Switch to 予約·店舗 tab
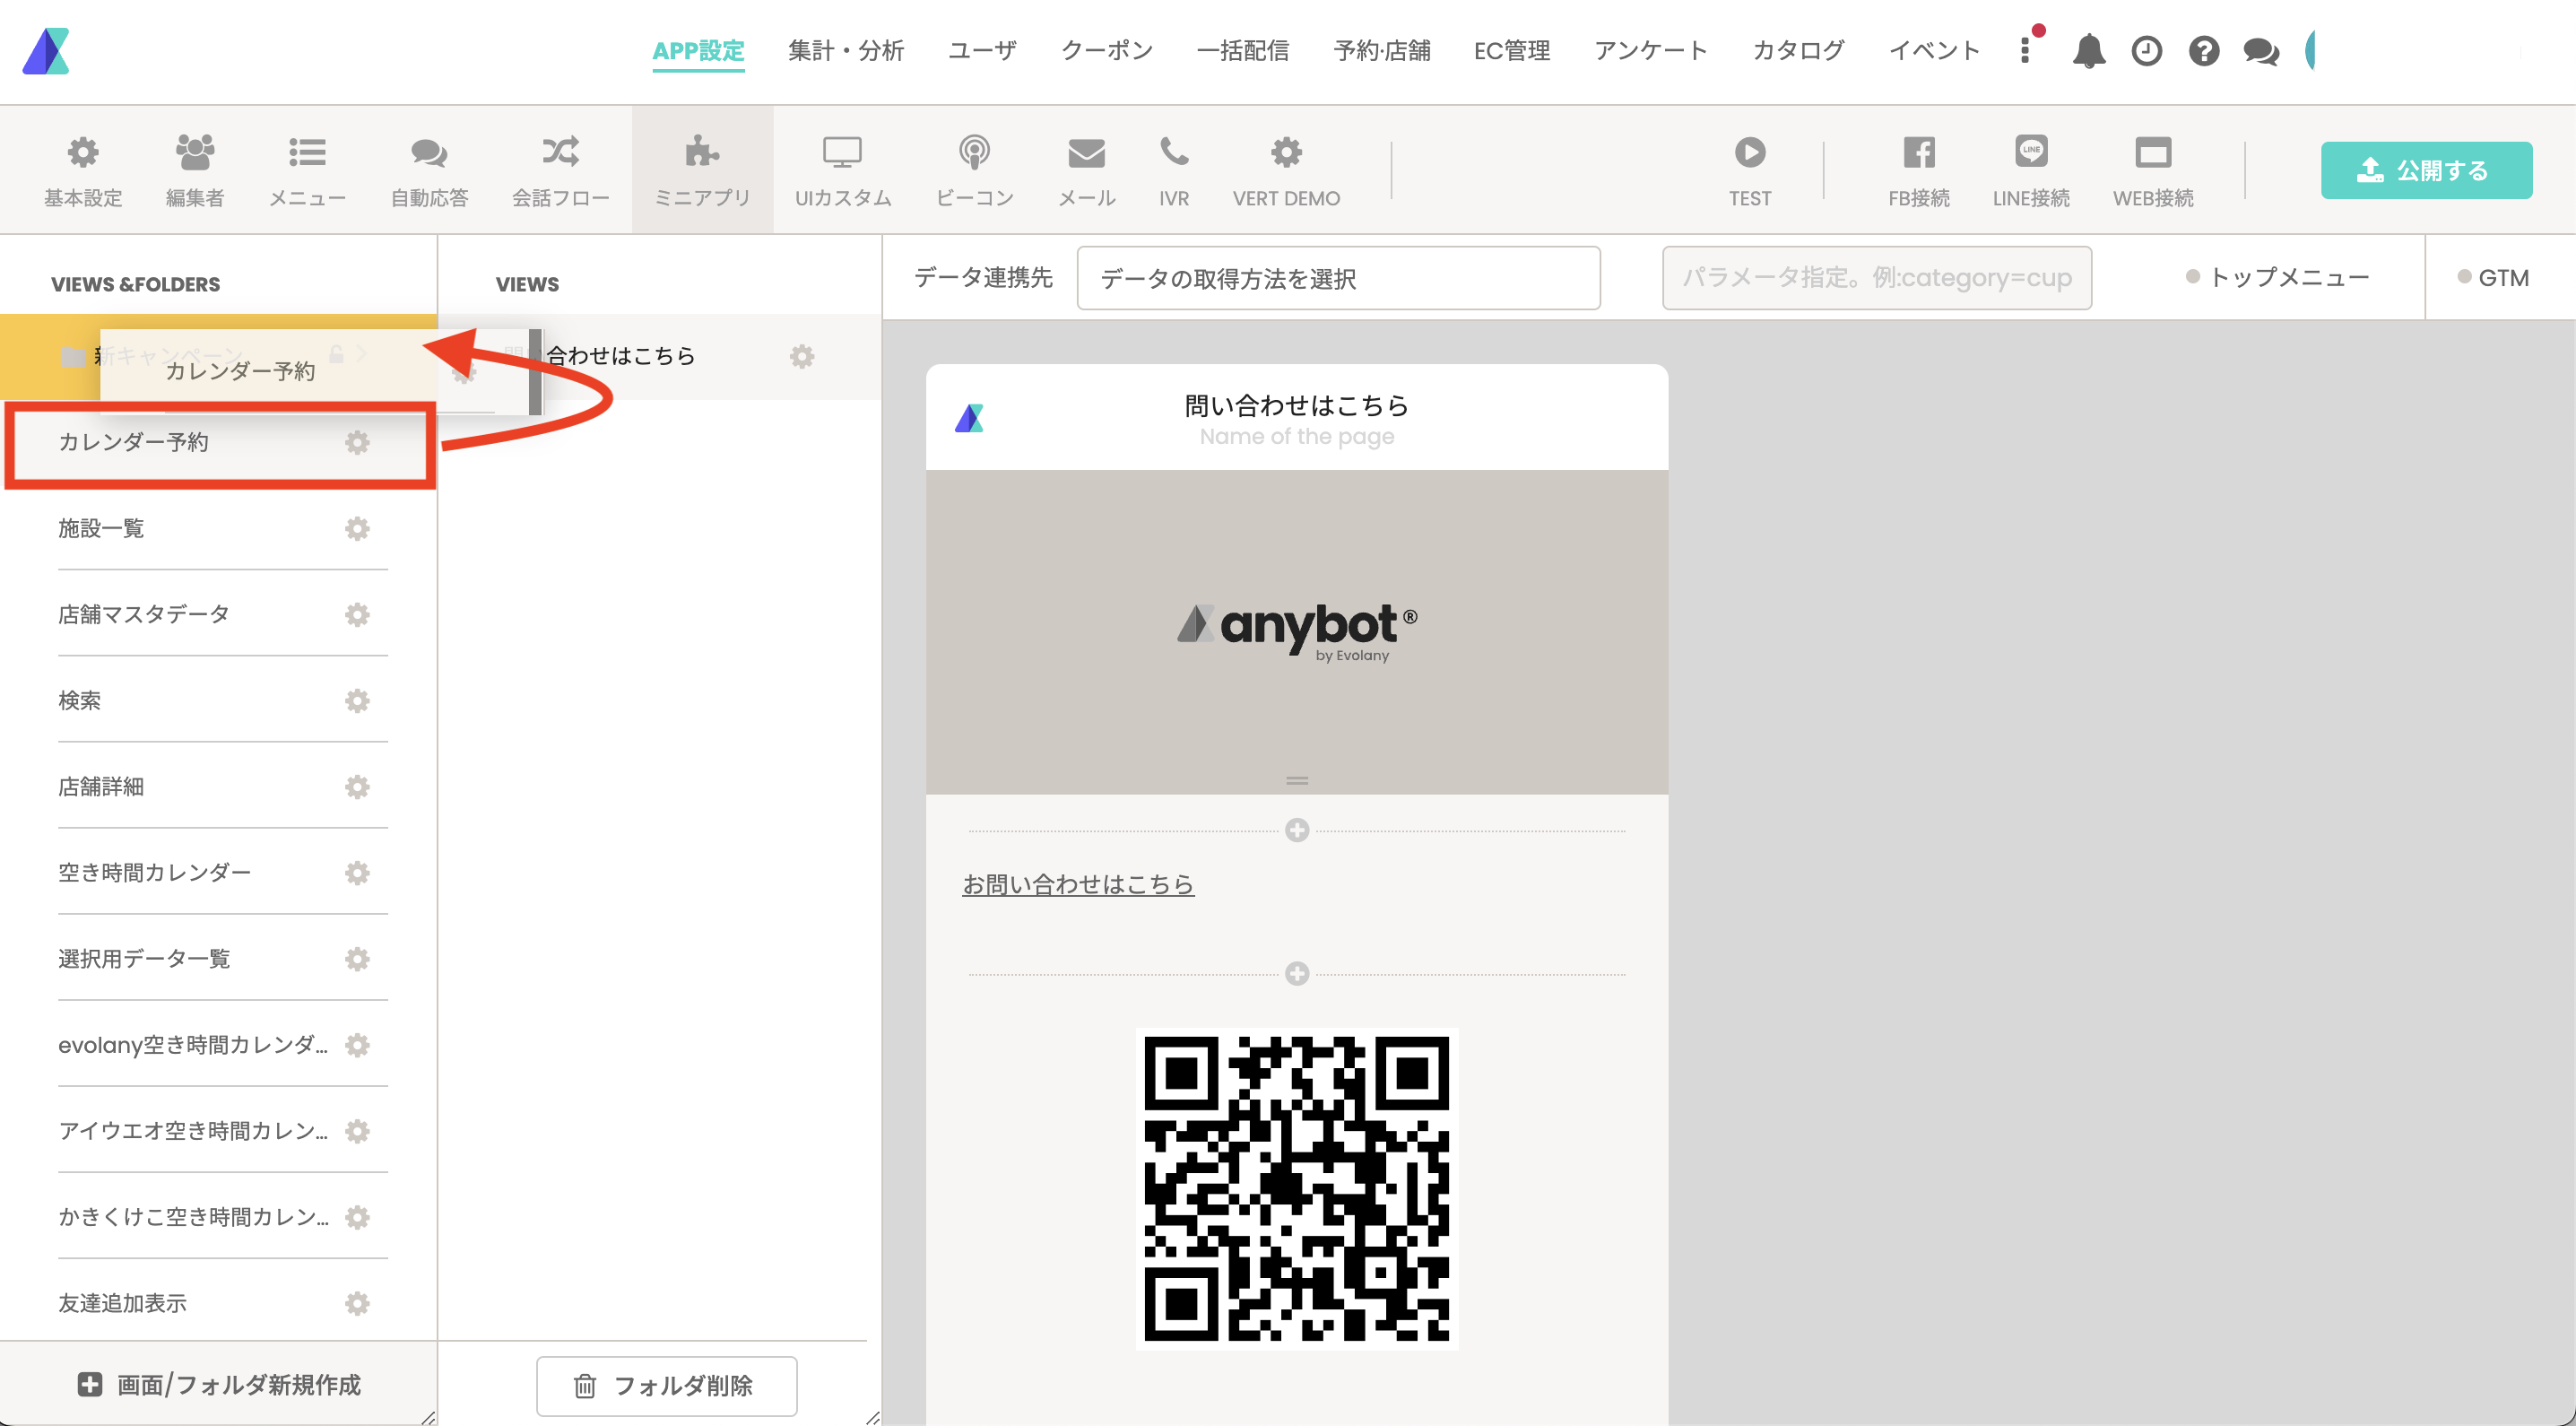 point(1382,50)
